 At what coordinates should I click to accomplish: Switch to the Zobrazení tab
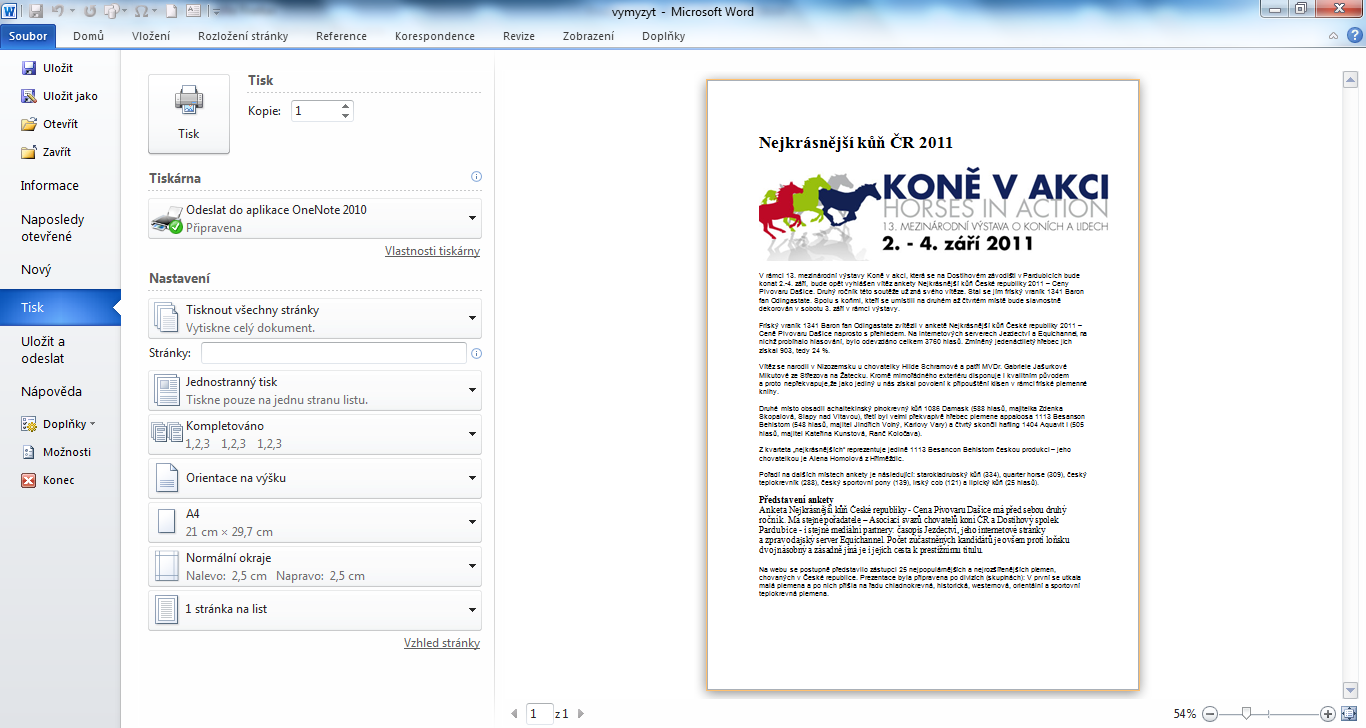(589, 36)
